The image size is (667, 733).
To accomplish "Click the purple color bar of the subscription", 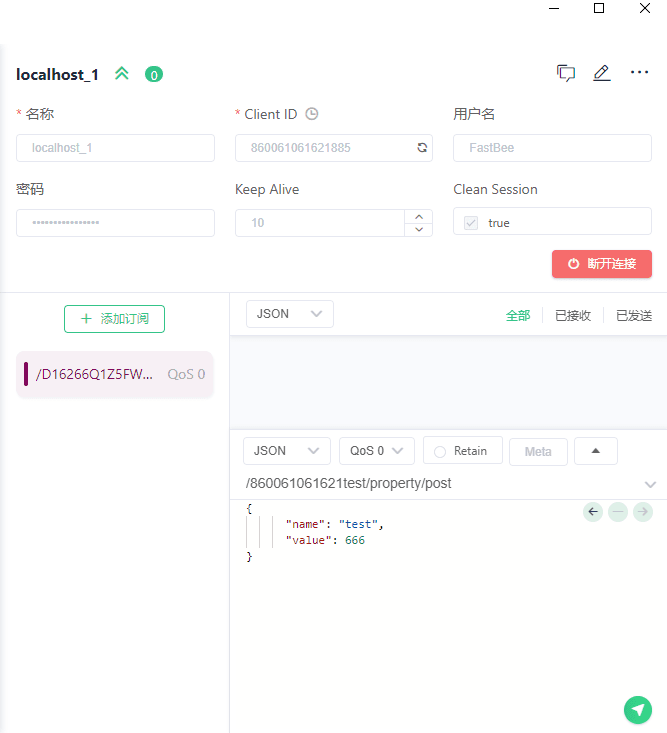I will click(x=26, y=374).
